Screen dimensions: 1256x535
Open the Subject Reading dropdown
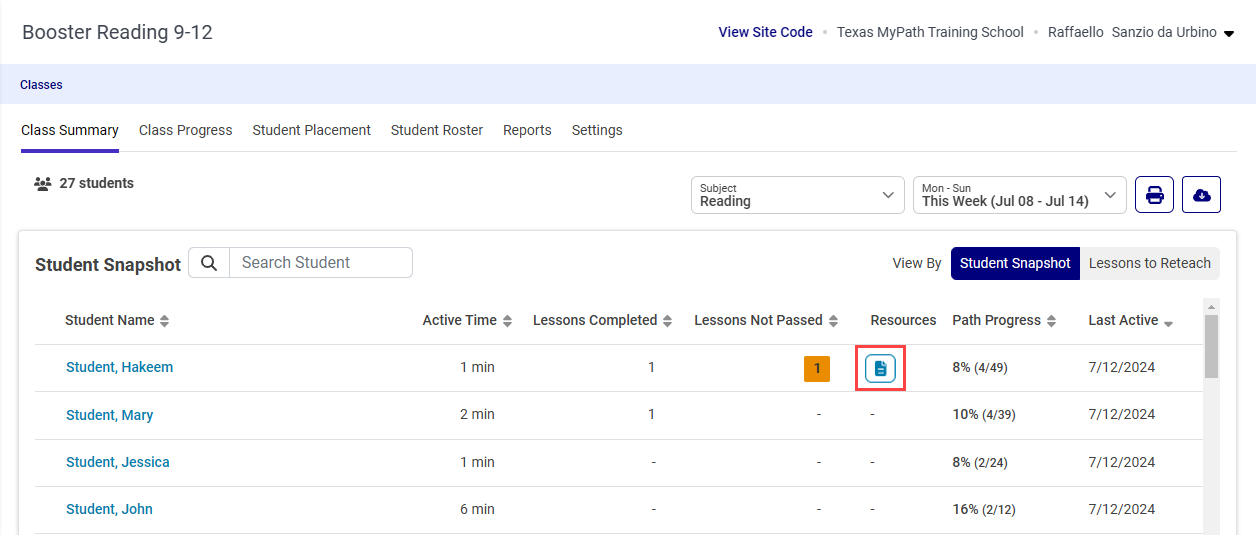797,195
